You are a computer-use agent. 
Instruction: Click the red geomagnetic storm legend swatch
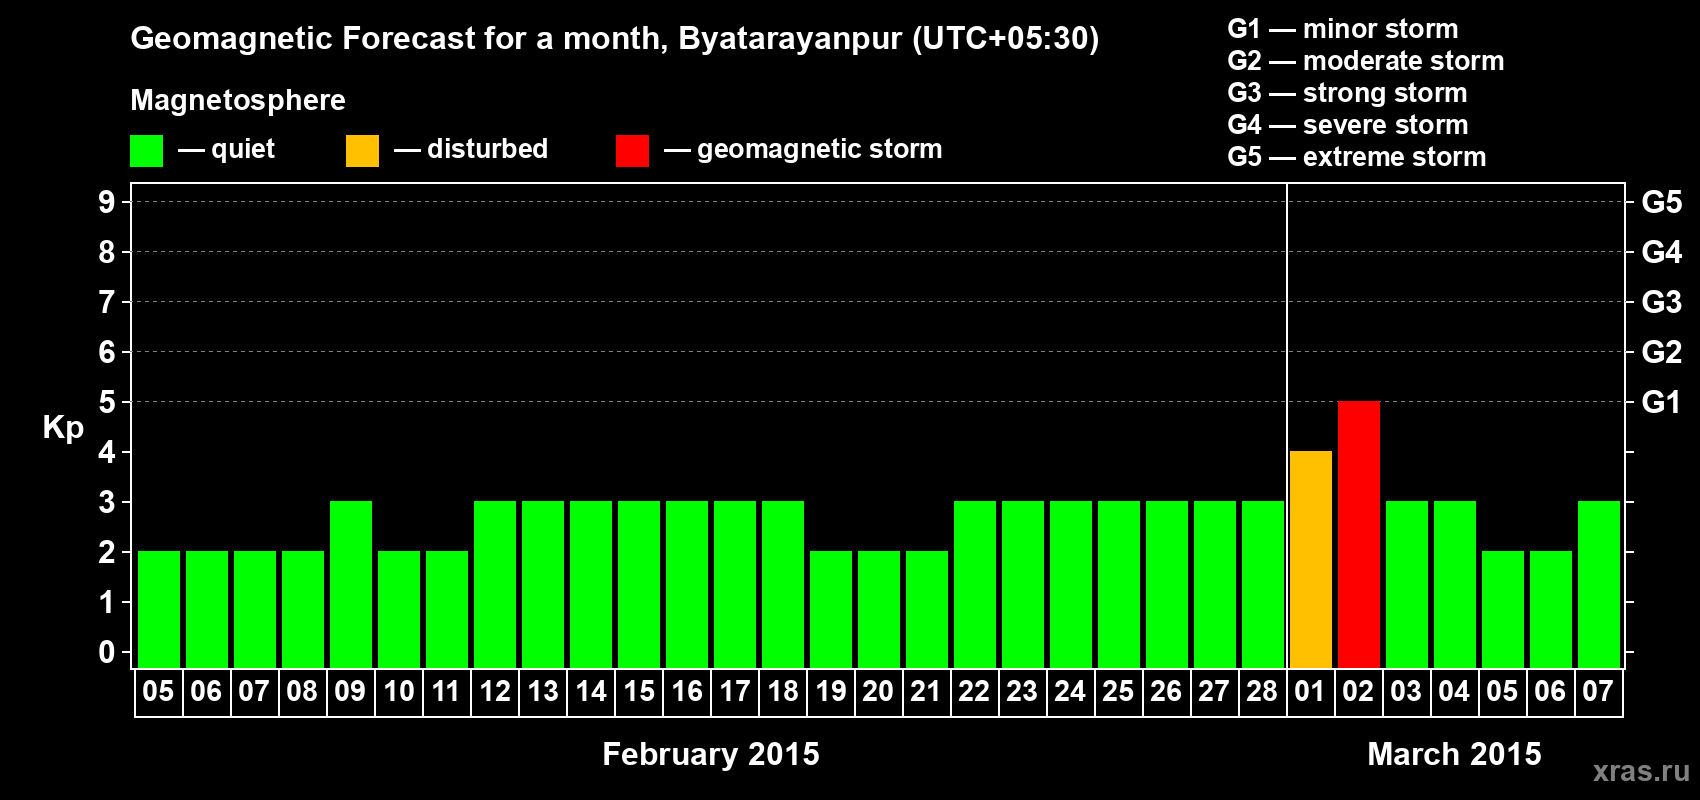click(x=632, y=151)
